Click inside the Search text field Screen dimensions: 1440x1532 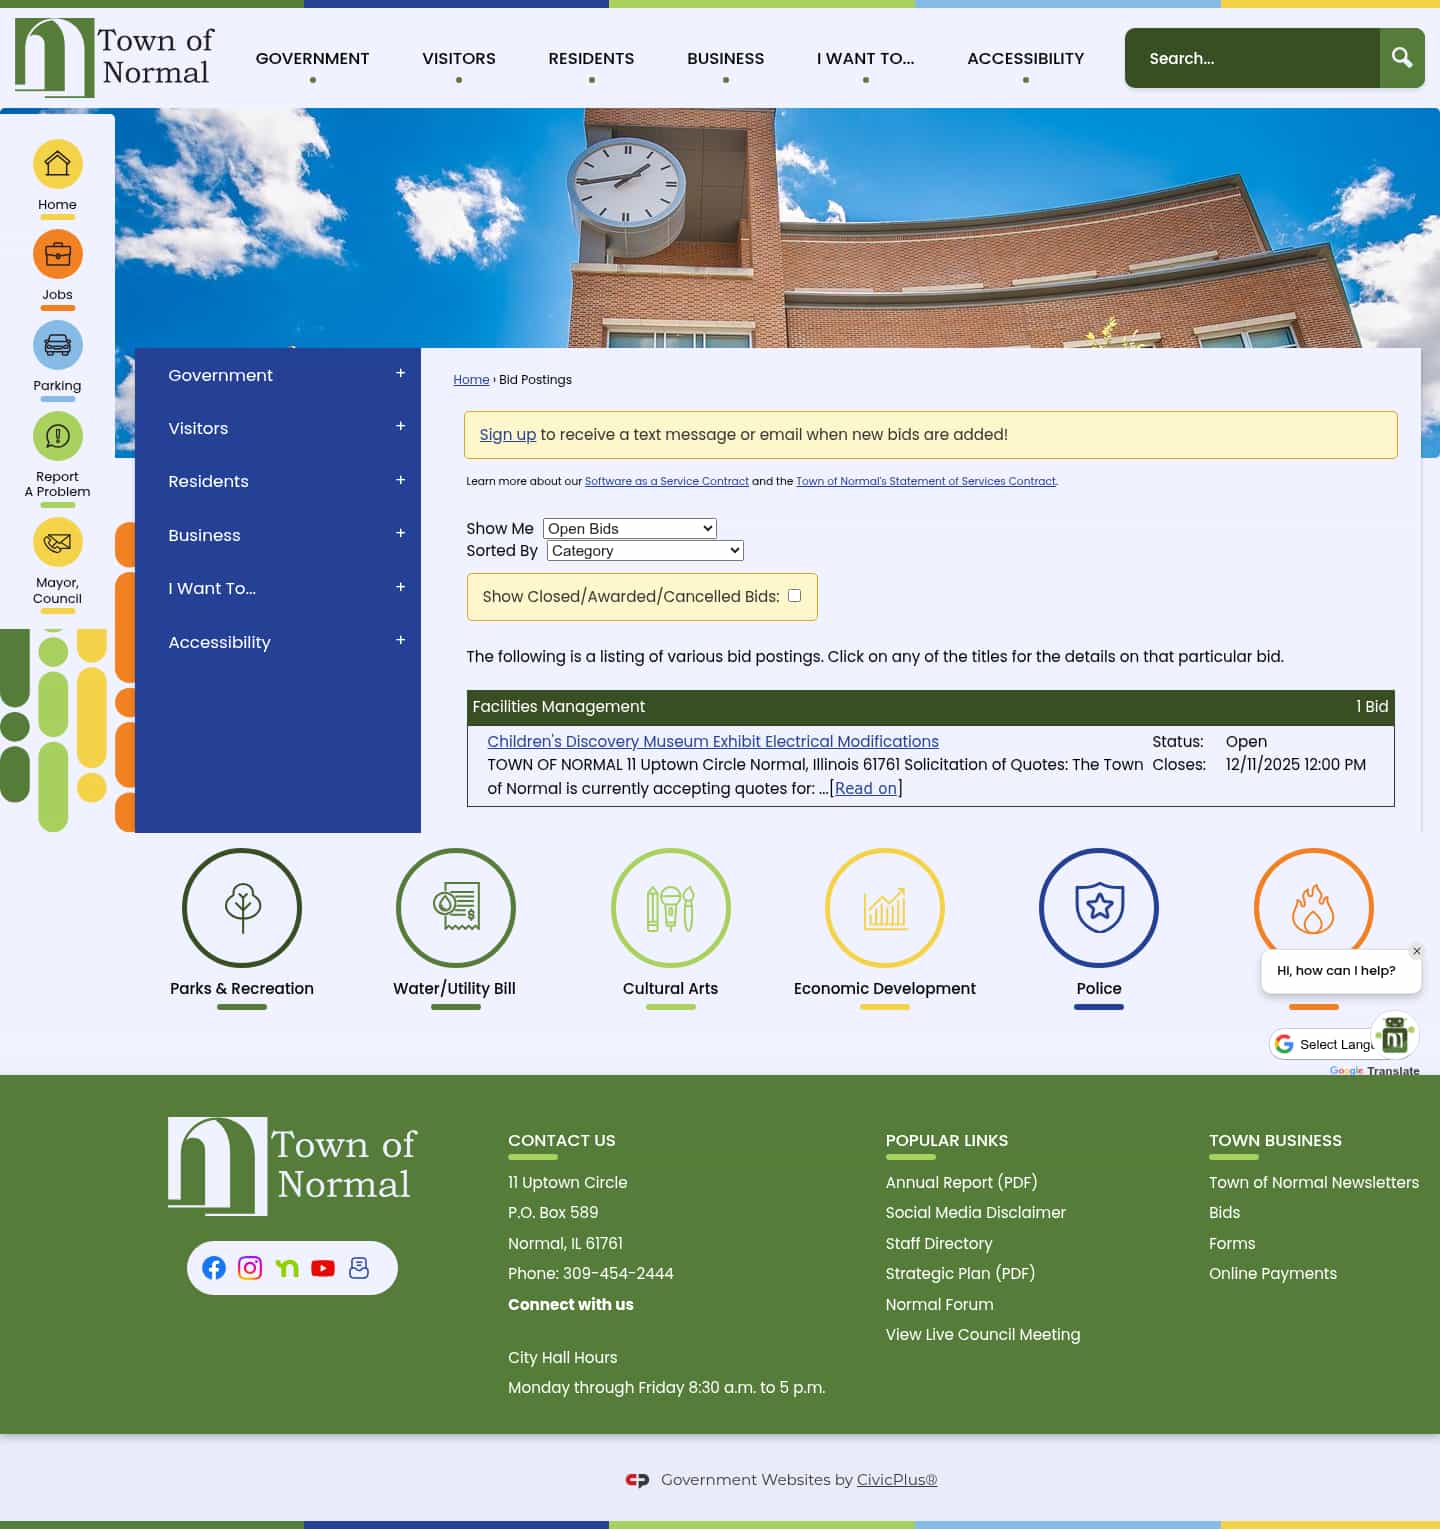pos(1250,58)
